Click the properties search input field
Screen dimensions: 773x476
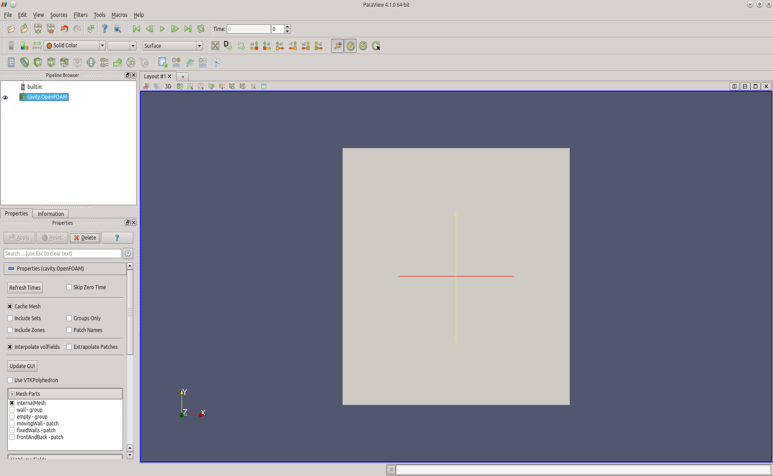[x=63, y=254]
